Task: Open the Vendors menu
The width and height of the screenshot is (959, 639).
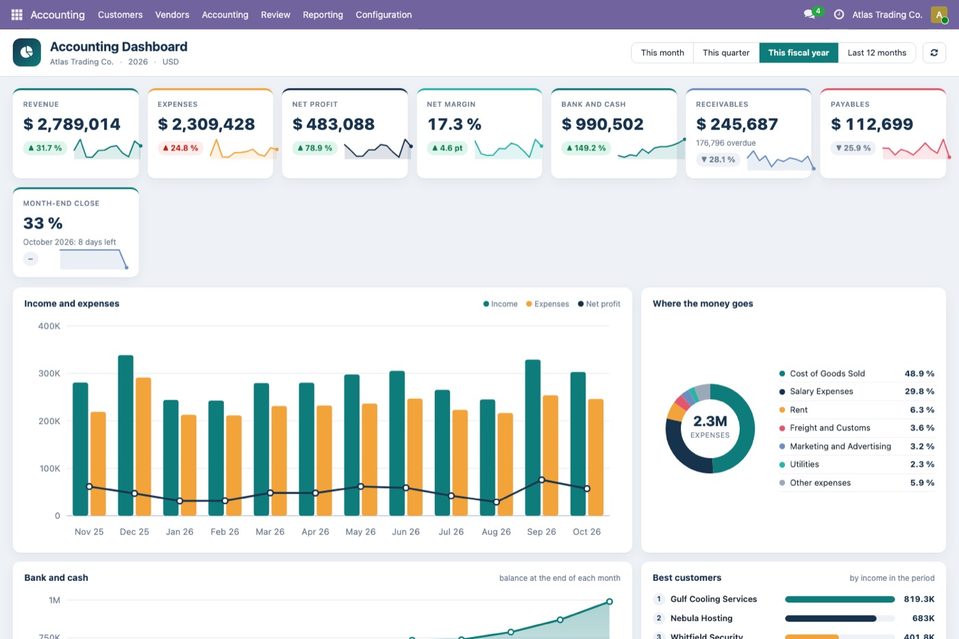Action: pos(172,15)
